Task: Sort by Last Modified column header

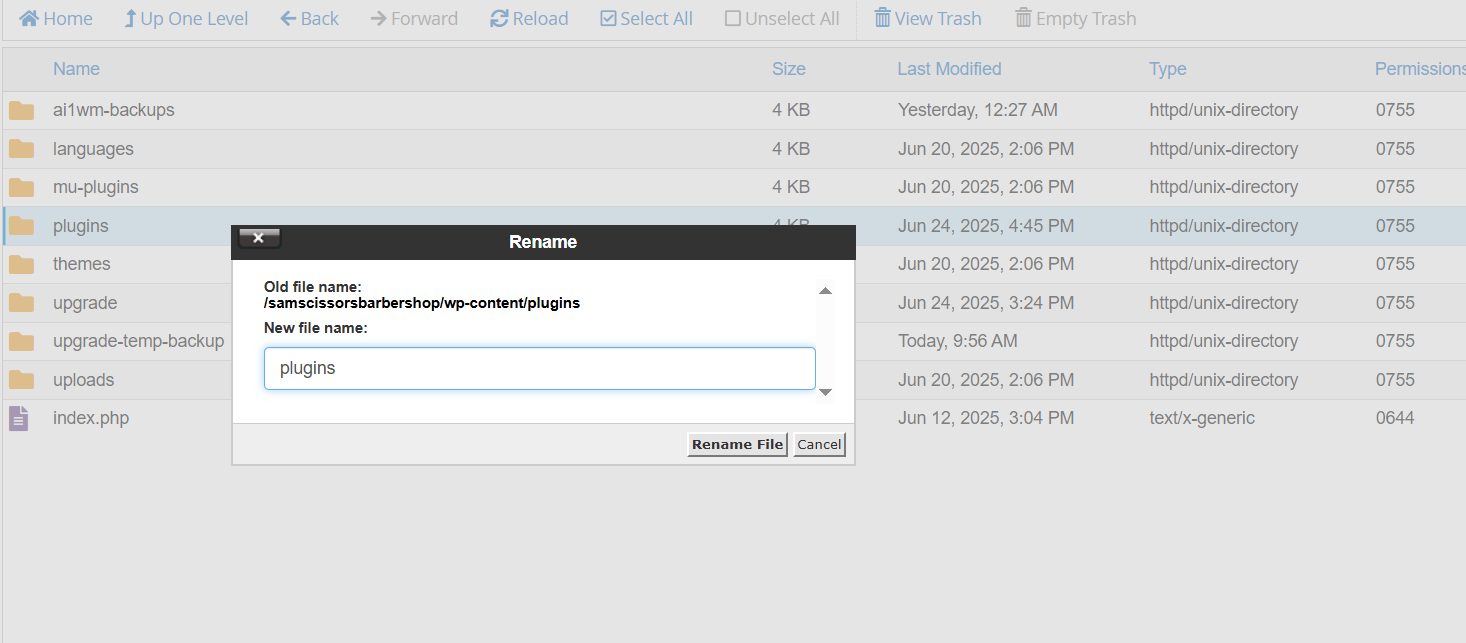Action: [949, 69]
